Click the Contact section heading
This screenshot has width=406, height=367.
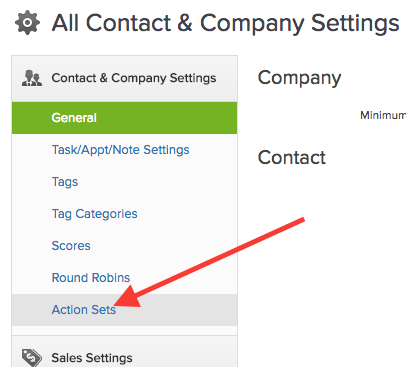click(x=292, y=157)
